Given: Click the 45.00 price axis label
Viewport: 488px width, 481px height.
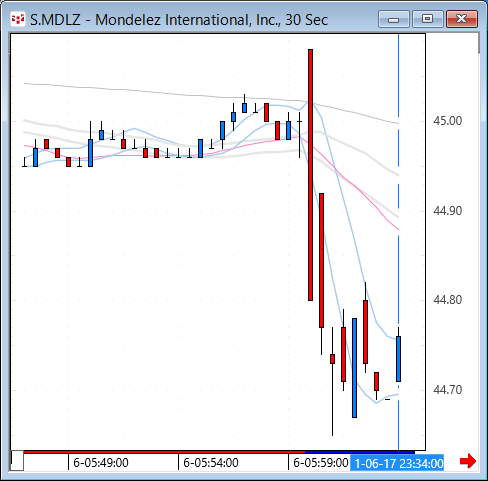Looking at the screenshot, I should [x=448, y=121].
